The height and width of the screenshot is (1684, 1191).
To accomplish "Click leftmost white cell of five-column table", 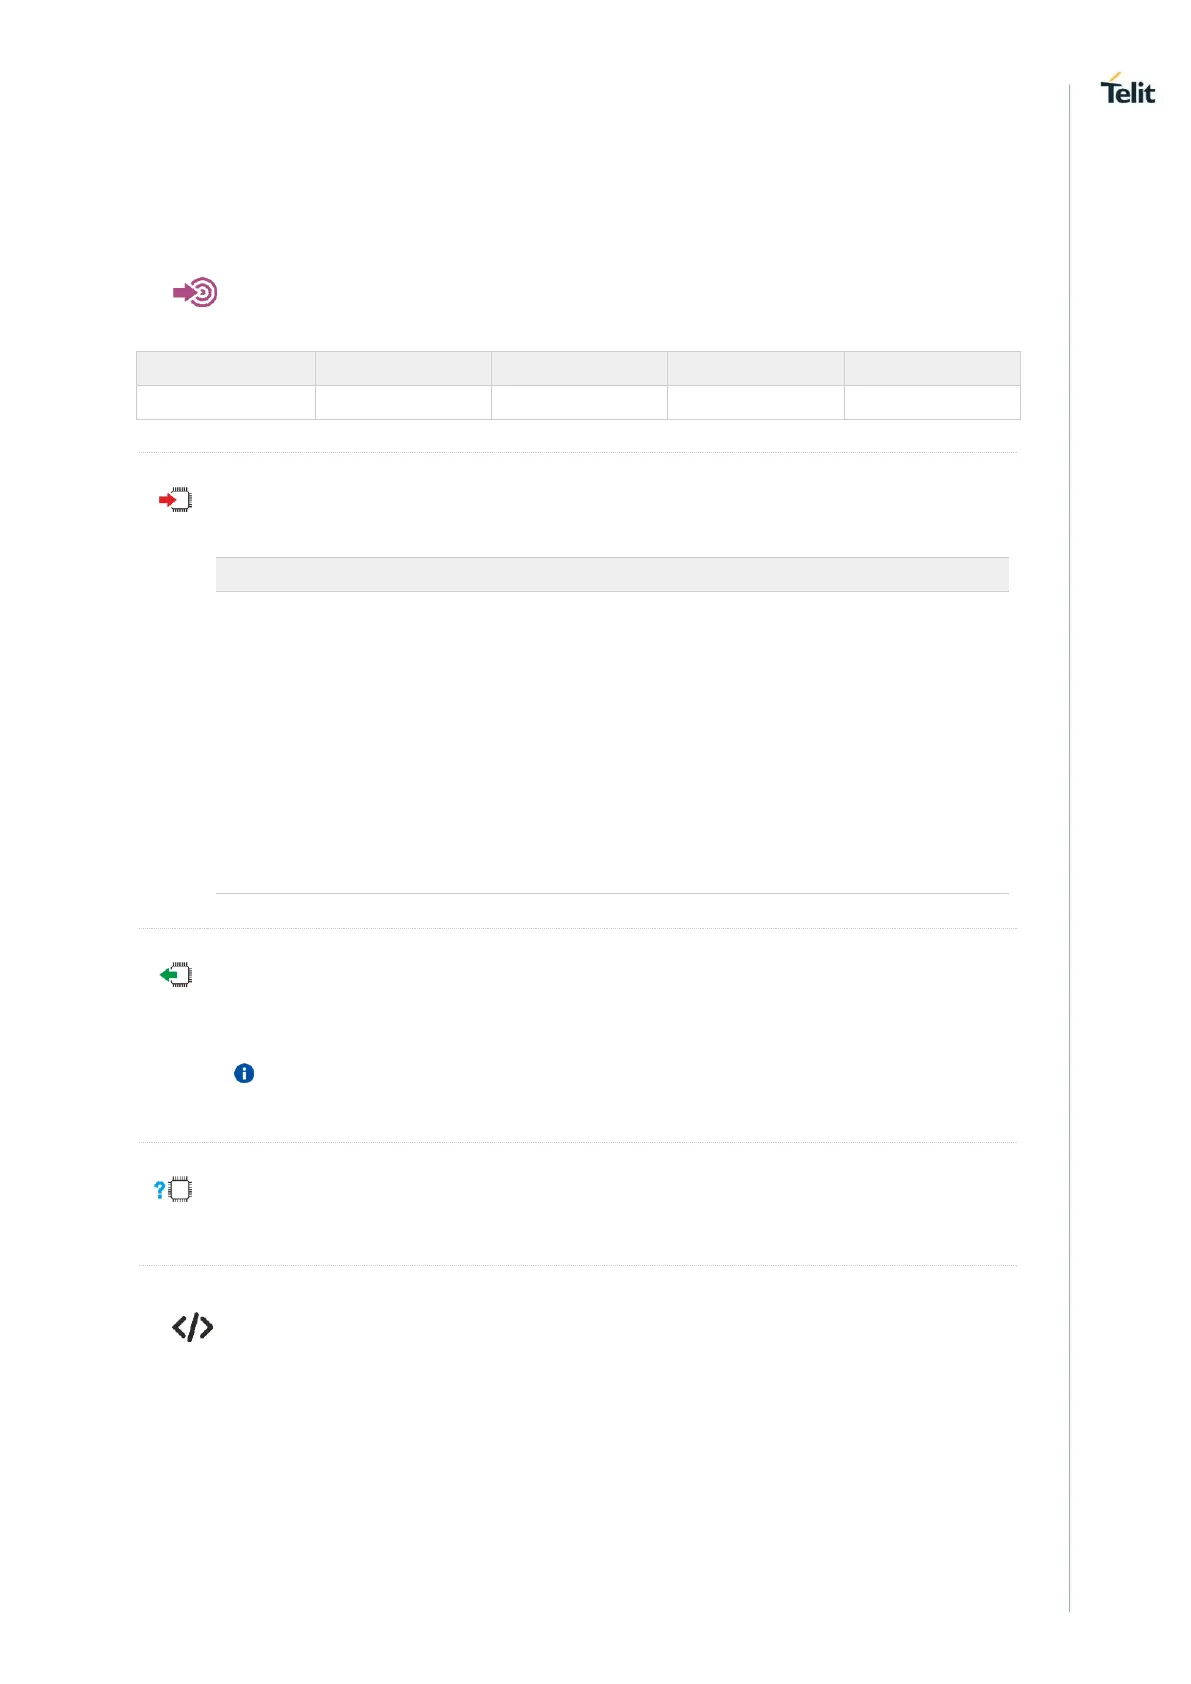I will pos(226,402).
